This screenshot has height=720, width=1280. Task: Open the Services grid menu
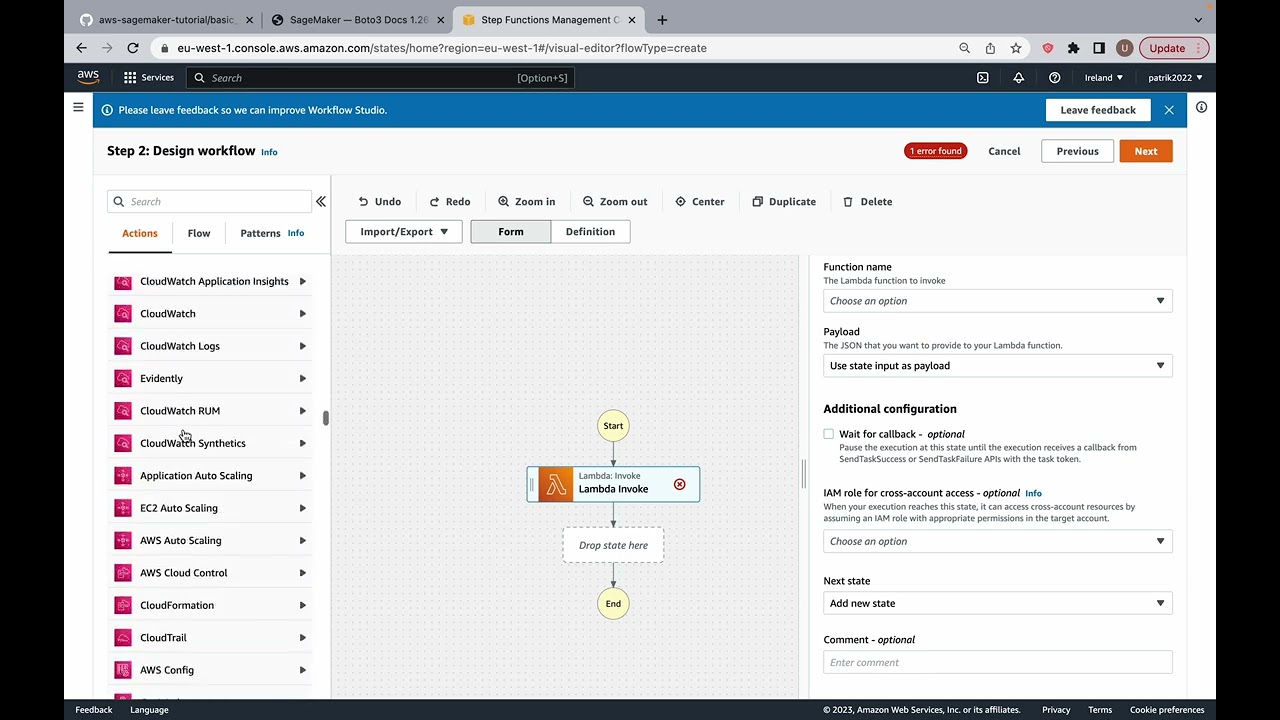tap(149, 77)
